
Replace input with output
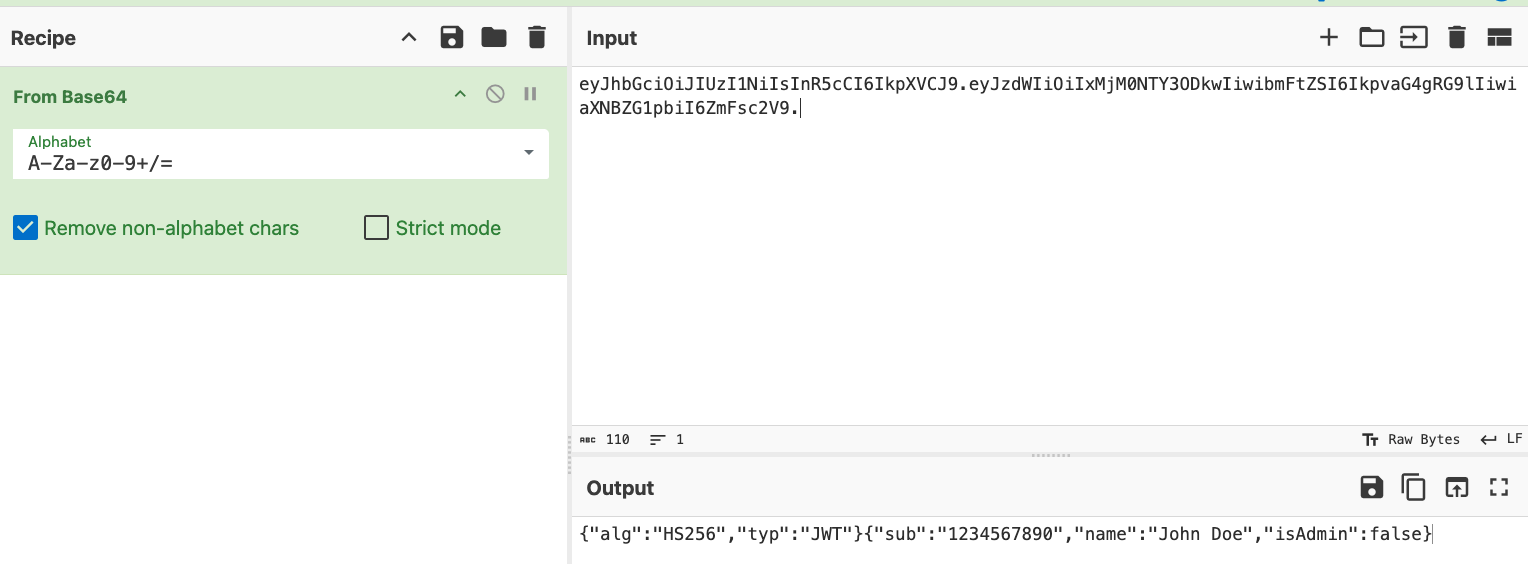(1456, 487)
